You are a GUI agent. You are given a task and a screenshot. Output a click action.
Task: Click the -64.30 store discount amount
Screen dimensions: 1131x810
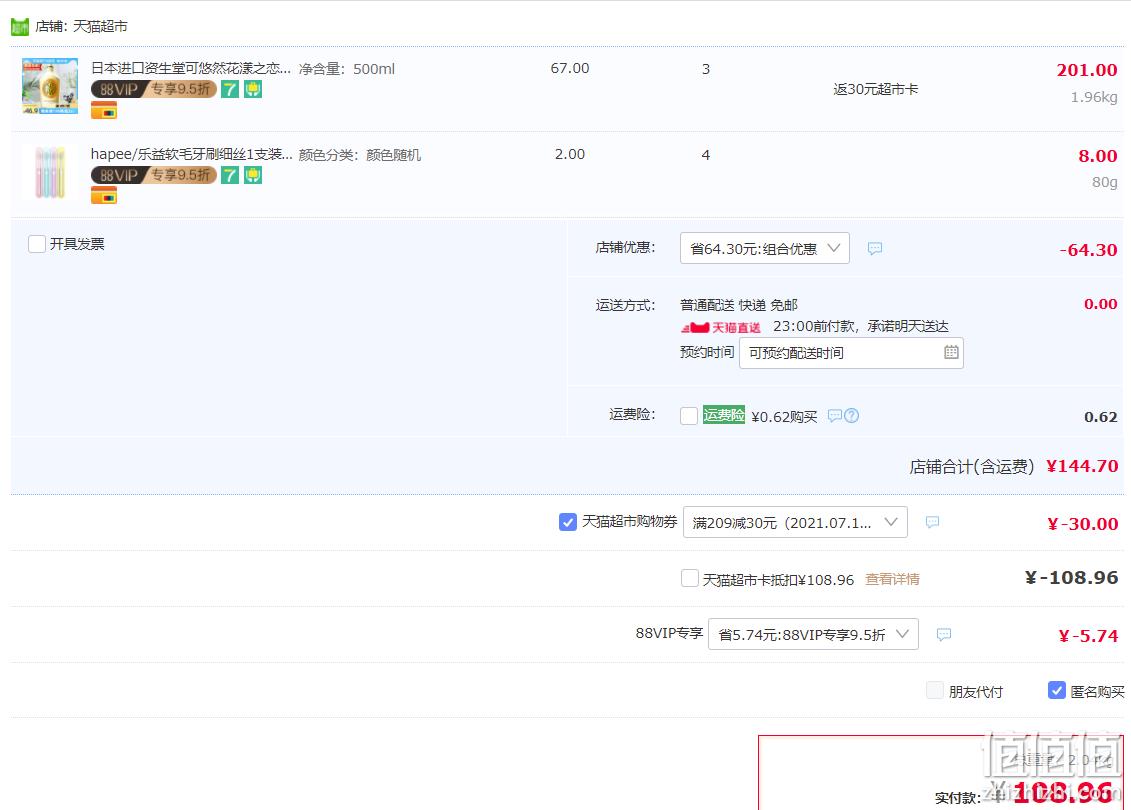point(1088,250)
